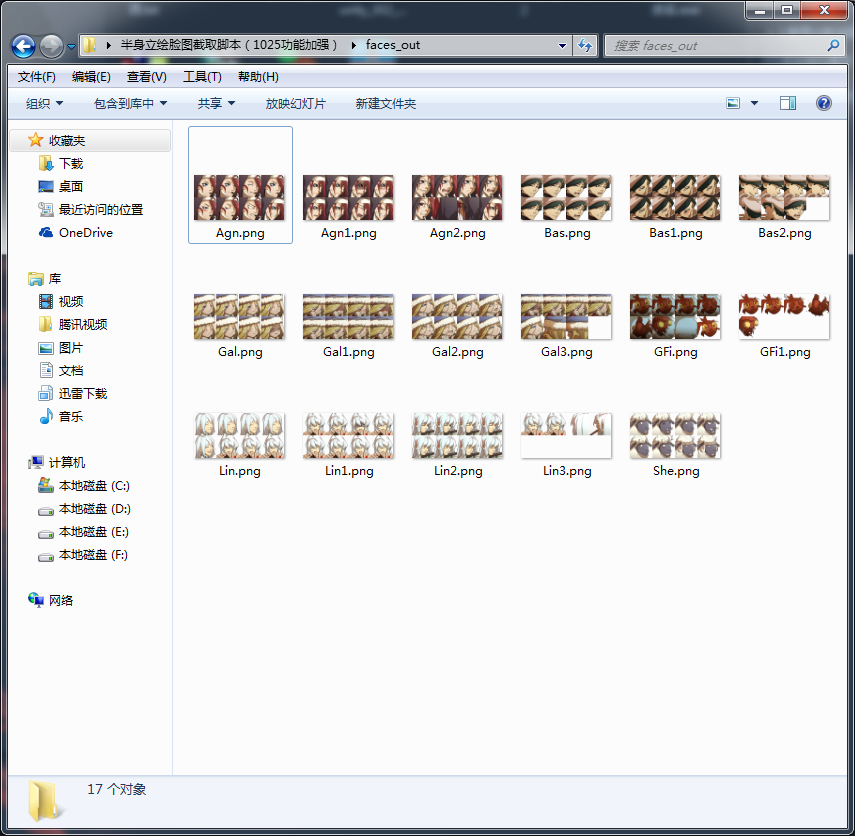
Task: Select the Lin3.png thumbnail
Action: 567,436
